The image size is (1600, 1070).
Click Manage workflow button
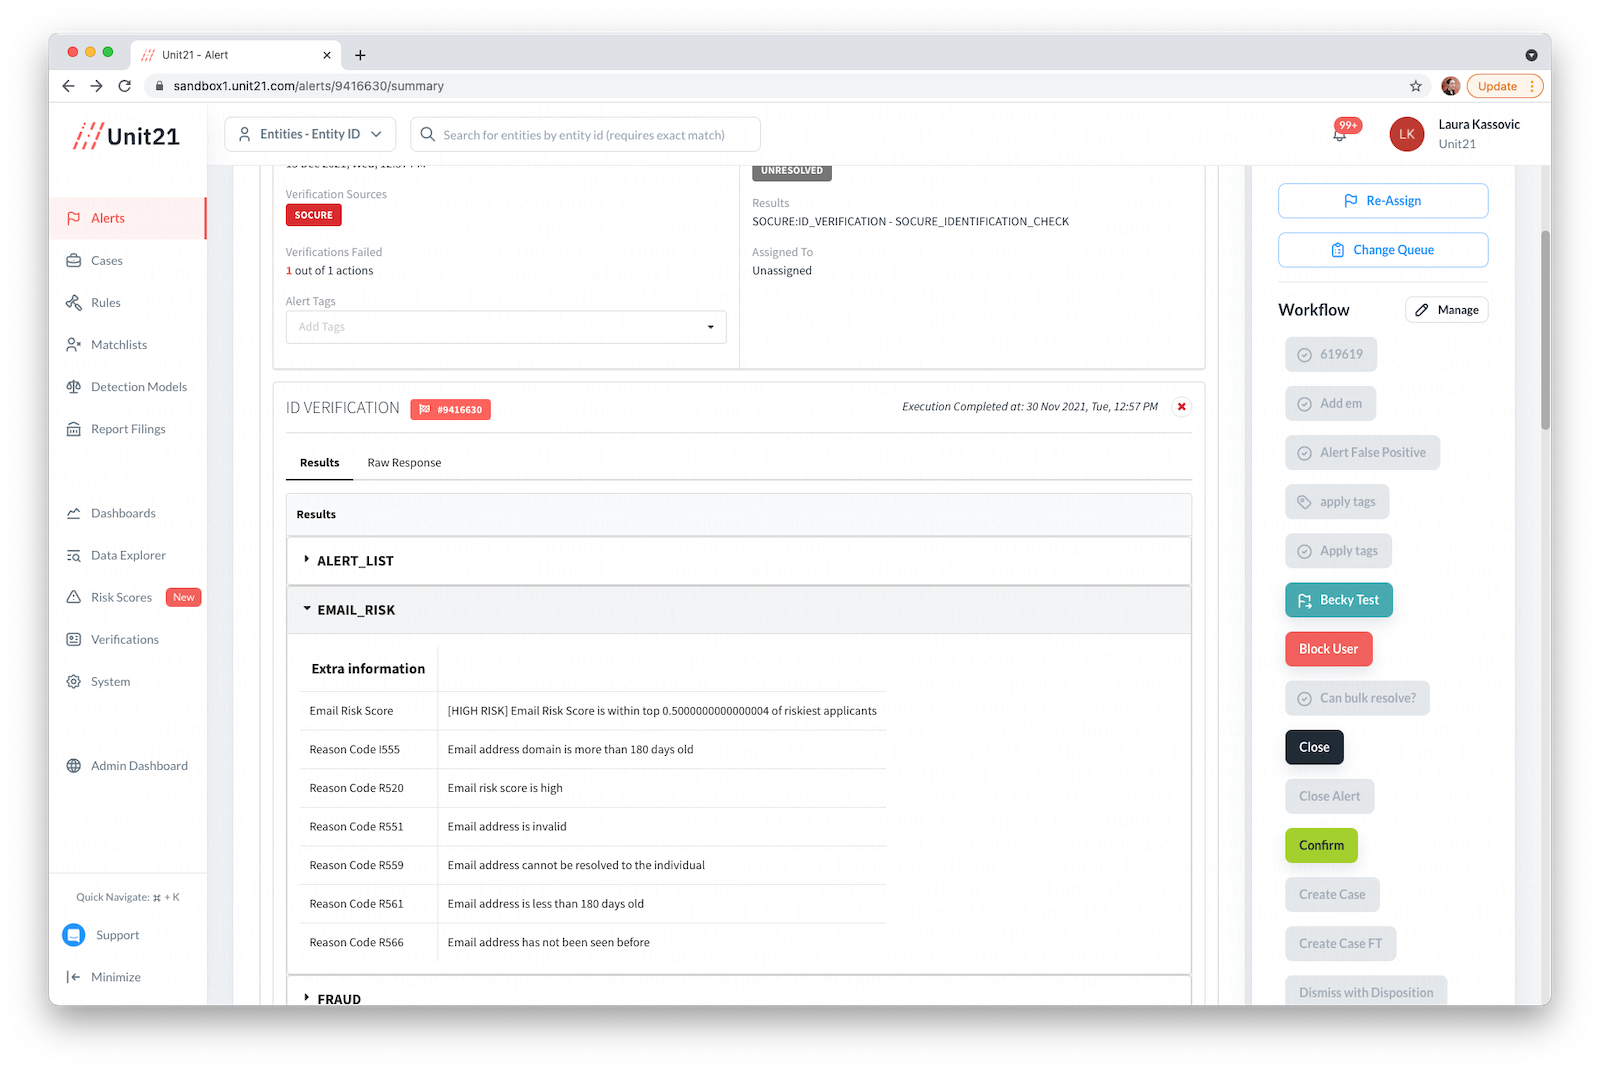1447,310
